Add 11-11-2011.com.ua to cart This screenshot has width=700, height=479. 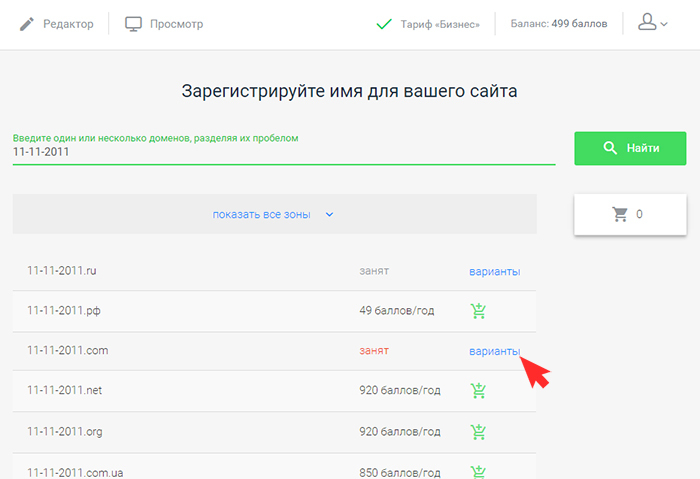478,472
